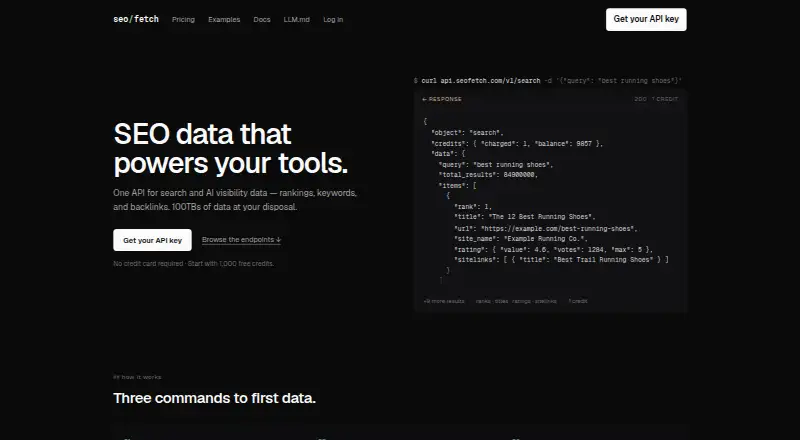Click the "title": "The 12 Best Running Shoes" line
This screenshot has height=440, width=800.
click(524, 217)
